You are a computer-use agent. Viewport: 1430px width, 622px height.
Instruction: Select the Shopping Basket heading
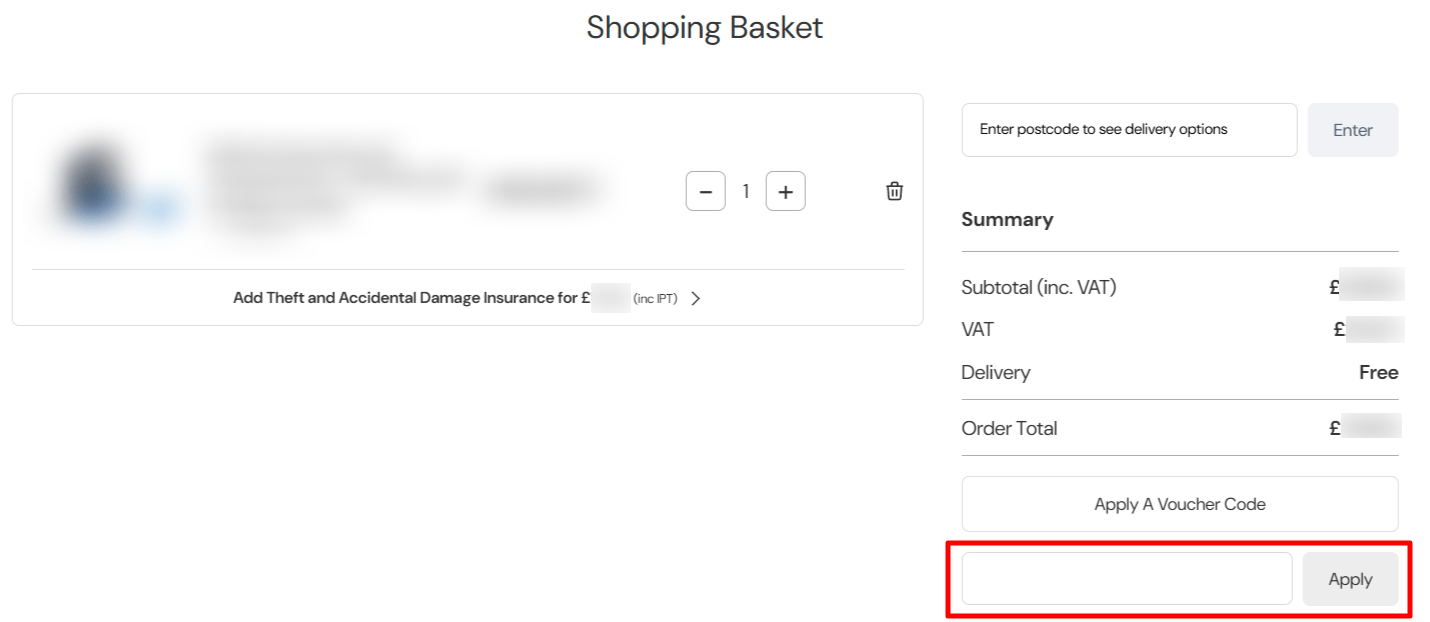pos(705,27)
